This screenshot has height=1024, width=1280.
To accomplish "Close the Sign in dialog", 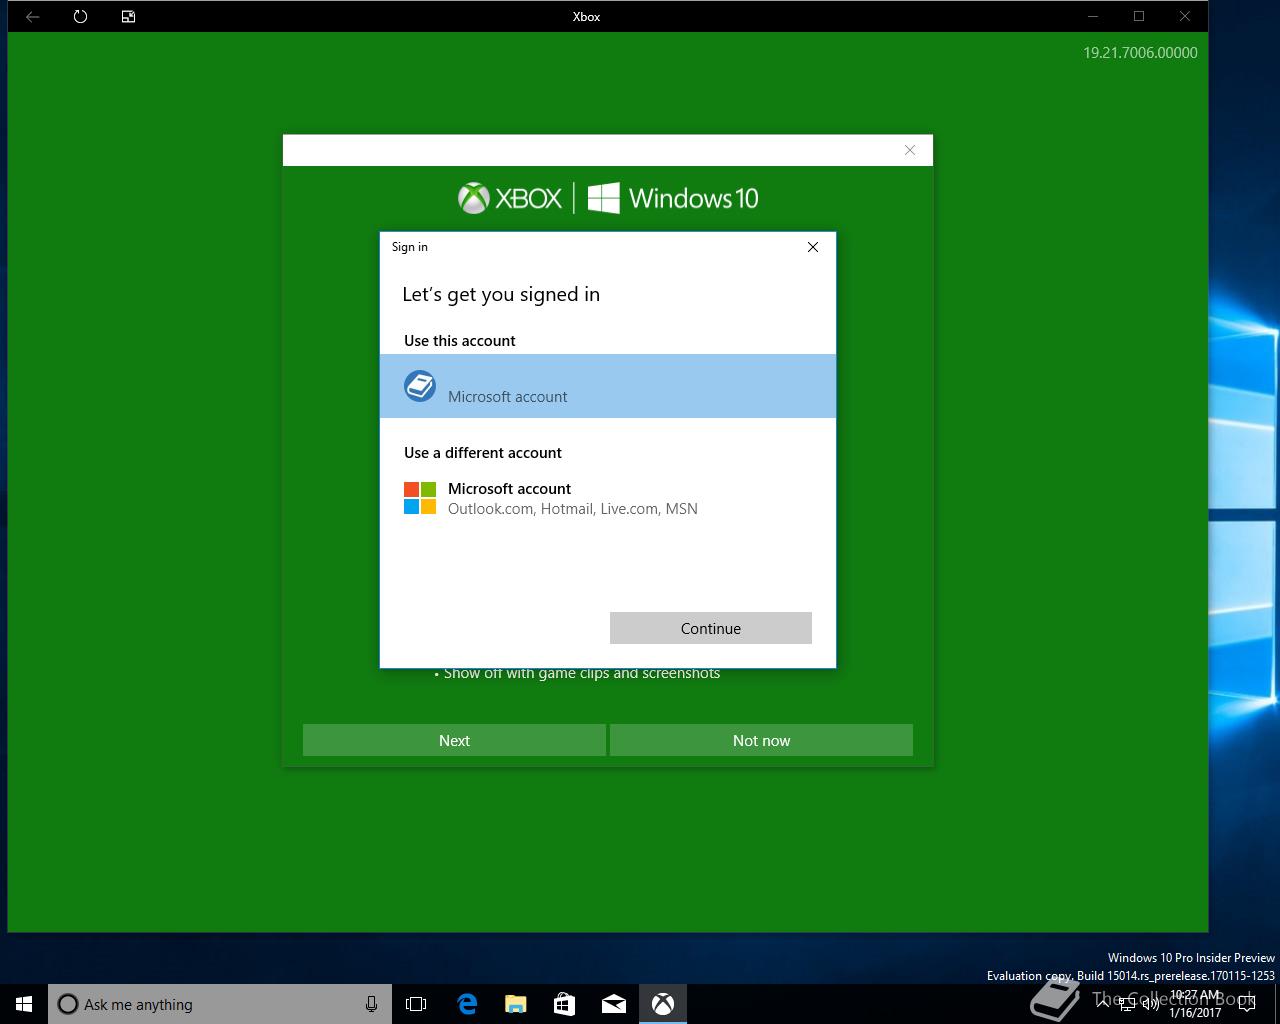I will (813, 247).
